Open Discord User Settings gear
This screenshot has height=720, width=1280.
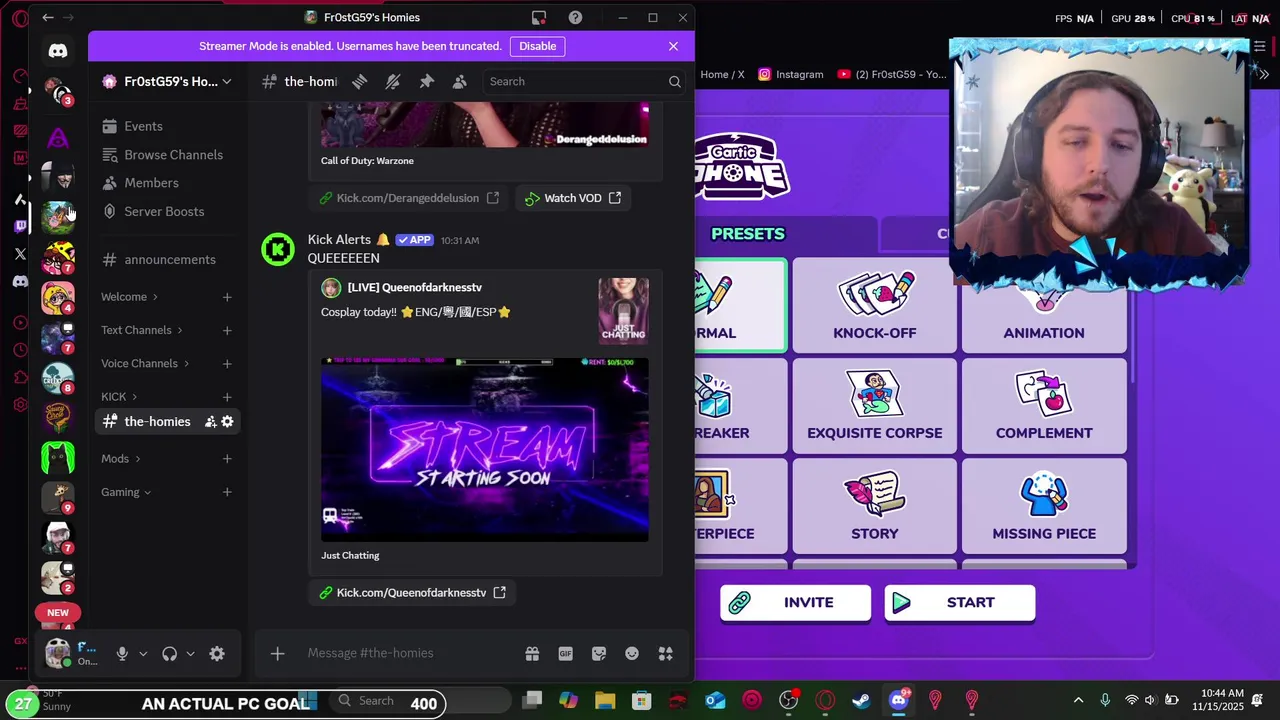[x=217, y=654]
